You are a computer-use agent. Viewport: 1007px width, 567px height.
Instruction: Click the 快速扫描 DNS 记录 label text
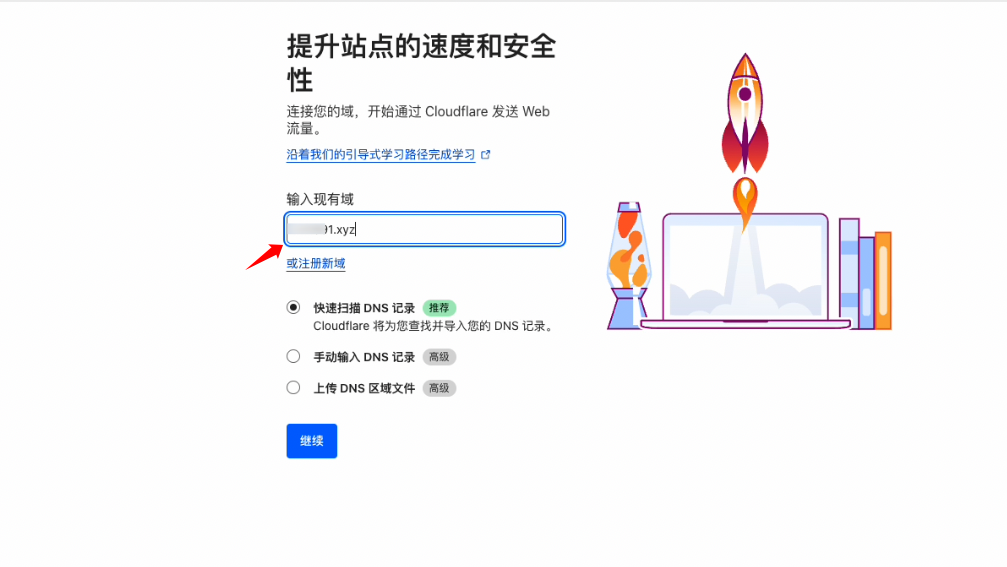pos(364,308)
